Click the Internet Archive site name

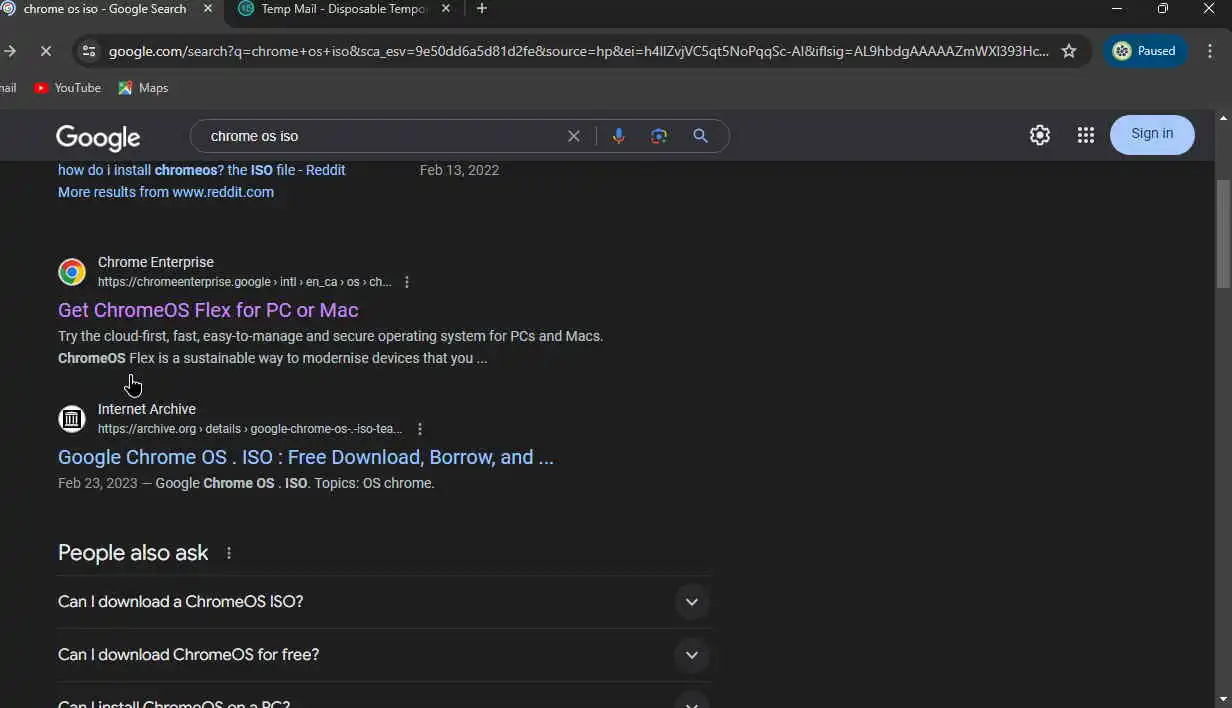click(147, 409)
